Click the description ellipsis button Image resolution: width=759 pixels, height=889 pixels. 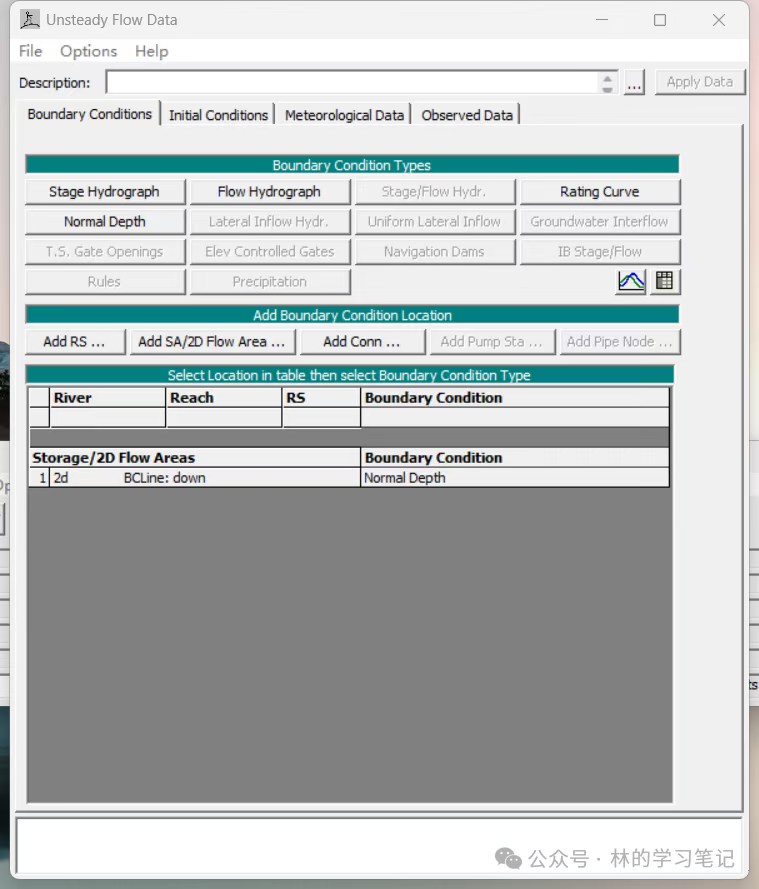tap(634, 83)
